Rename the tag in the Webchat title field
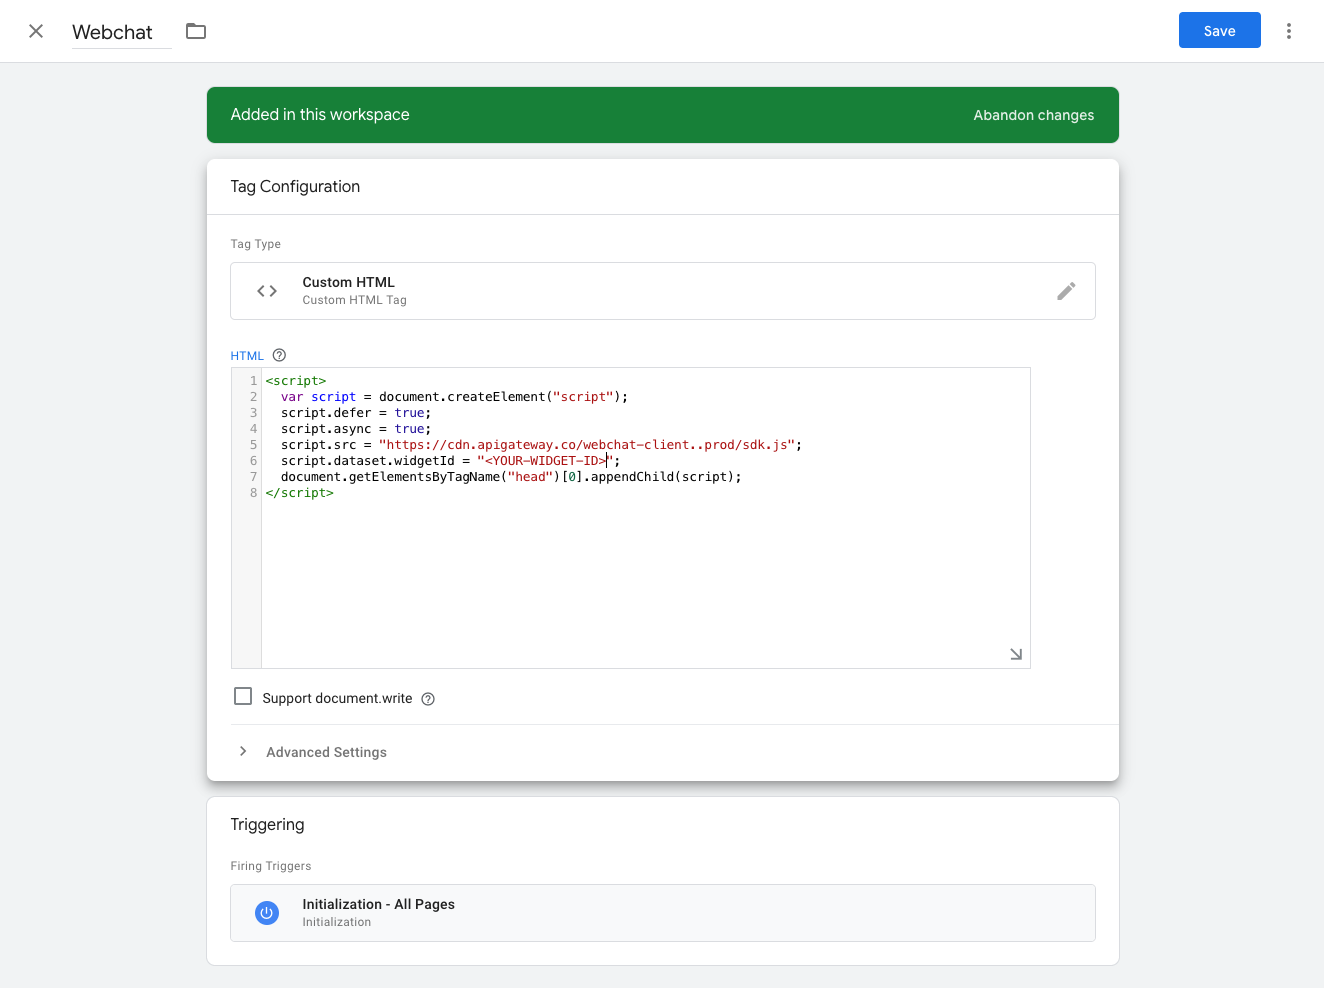The height and width of the screenshot is (988, 1324). coord(113,31)
